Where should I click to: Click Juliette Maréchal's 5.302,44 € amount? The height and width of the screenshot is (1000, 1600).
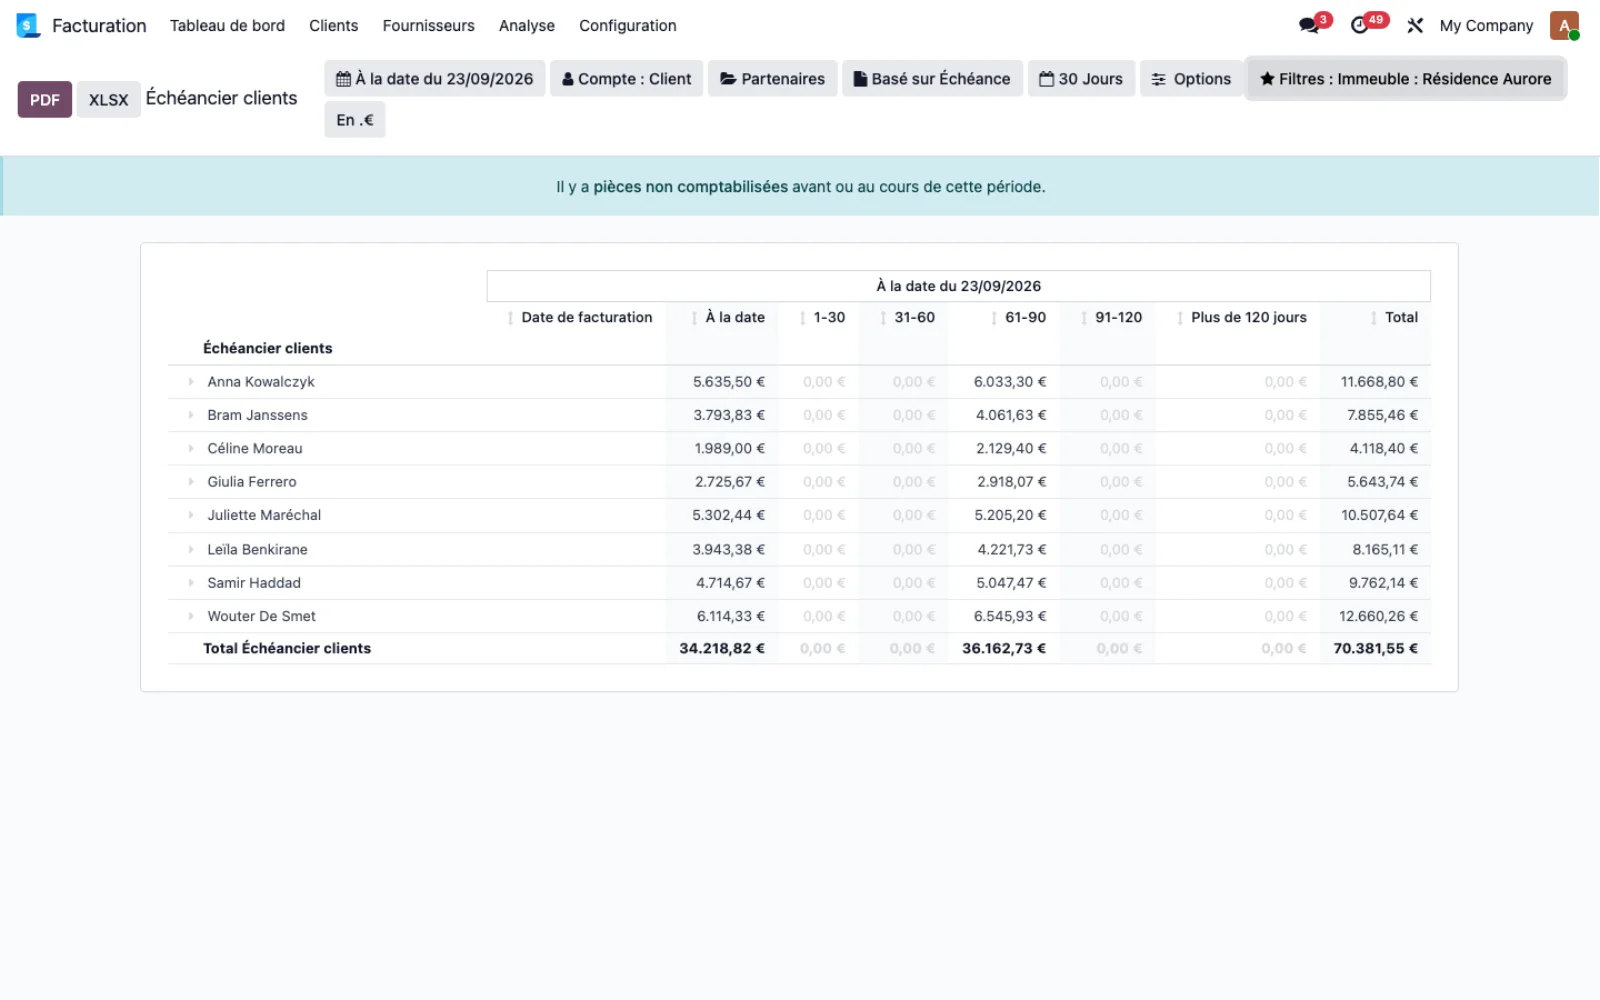click(x=729, y=515)
